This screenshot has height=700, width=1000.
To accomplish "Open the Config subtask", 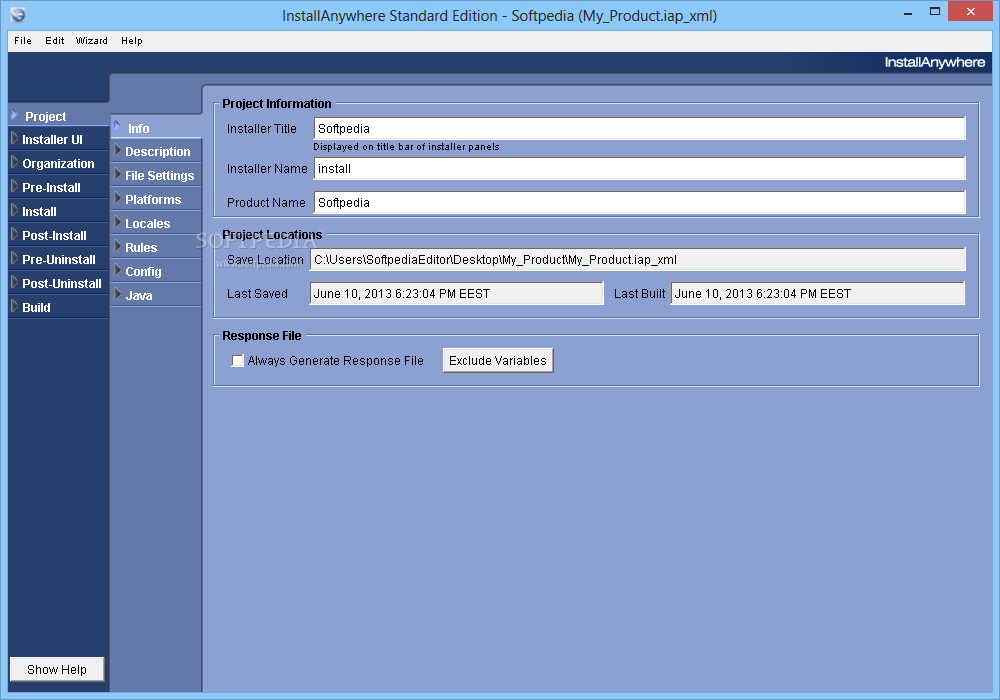I will tap(156, 272).
